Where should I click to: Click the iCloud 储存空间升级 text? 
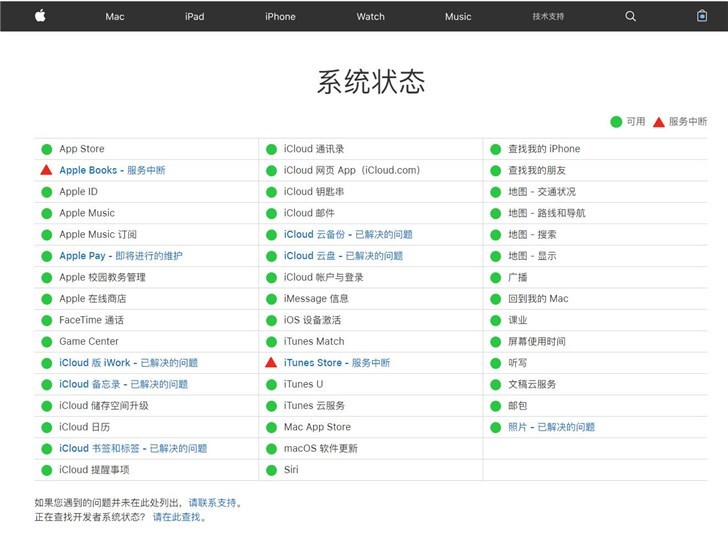coord(104,405)
